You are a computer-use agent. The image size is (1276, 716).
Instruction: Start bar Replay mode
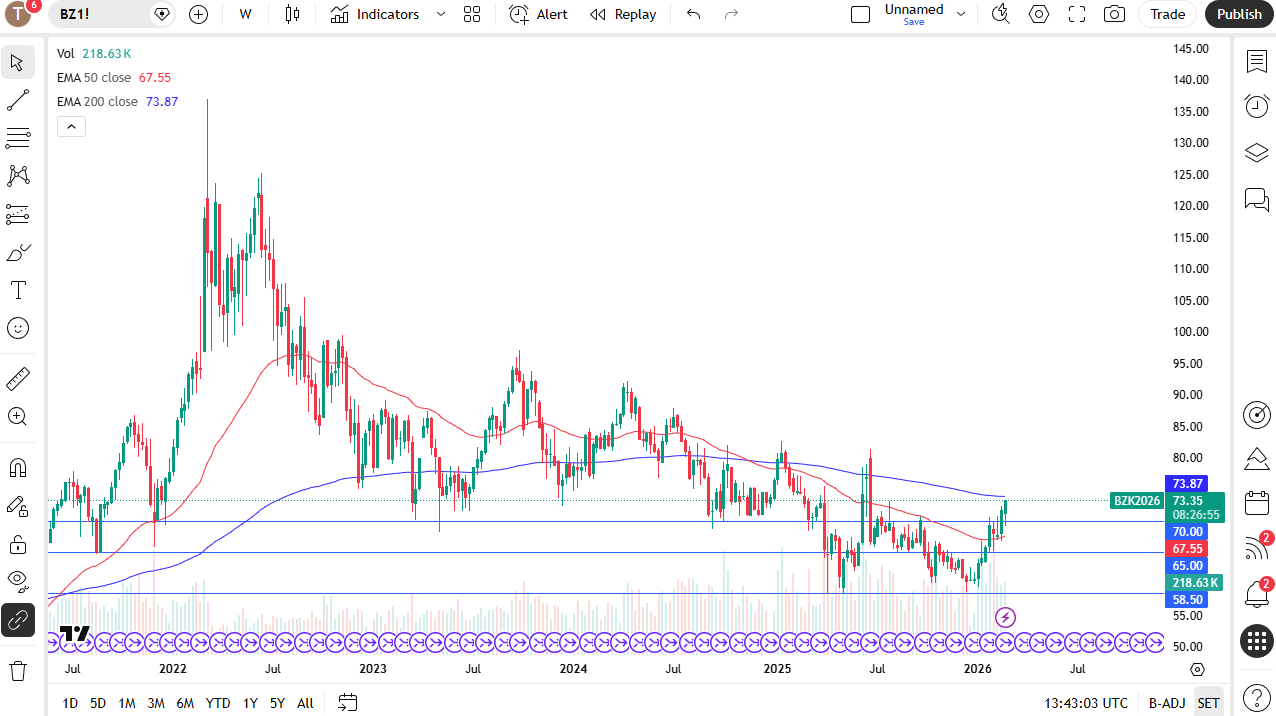point(623,14)
